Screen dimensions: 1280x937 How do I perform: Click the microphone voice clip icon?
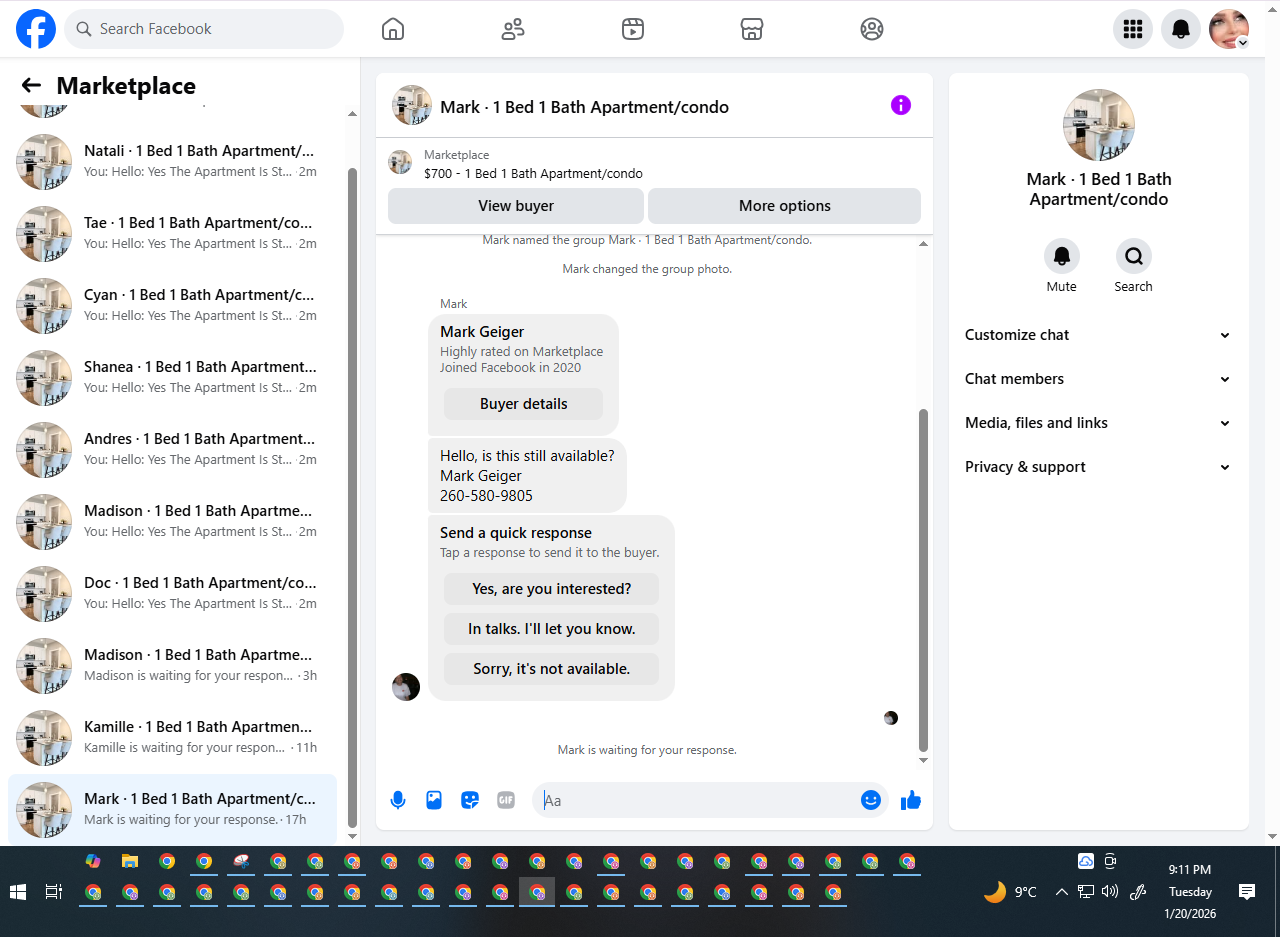[x=398, y=800]
